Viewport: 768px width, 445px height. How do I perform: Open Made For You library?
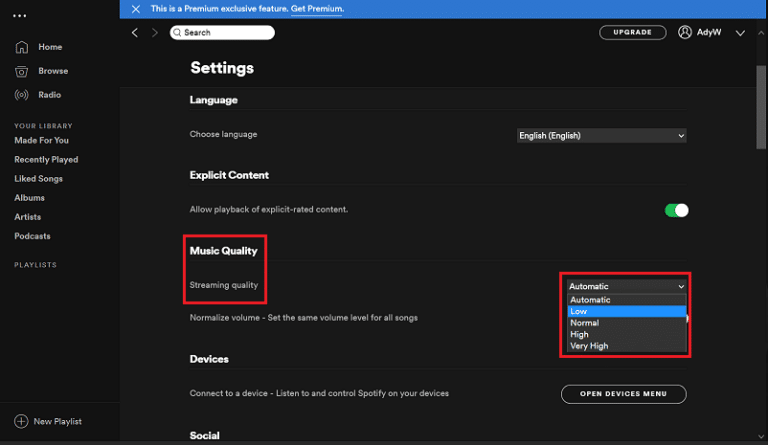(x=41, y=141)
